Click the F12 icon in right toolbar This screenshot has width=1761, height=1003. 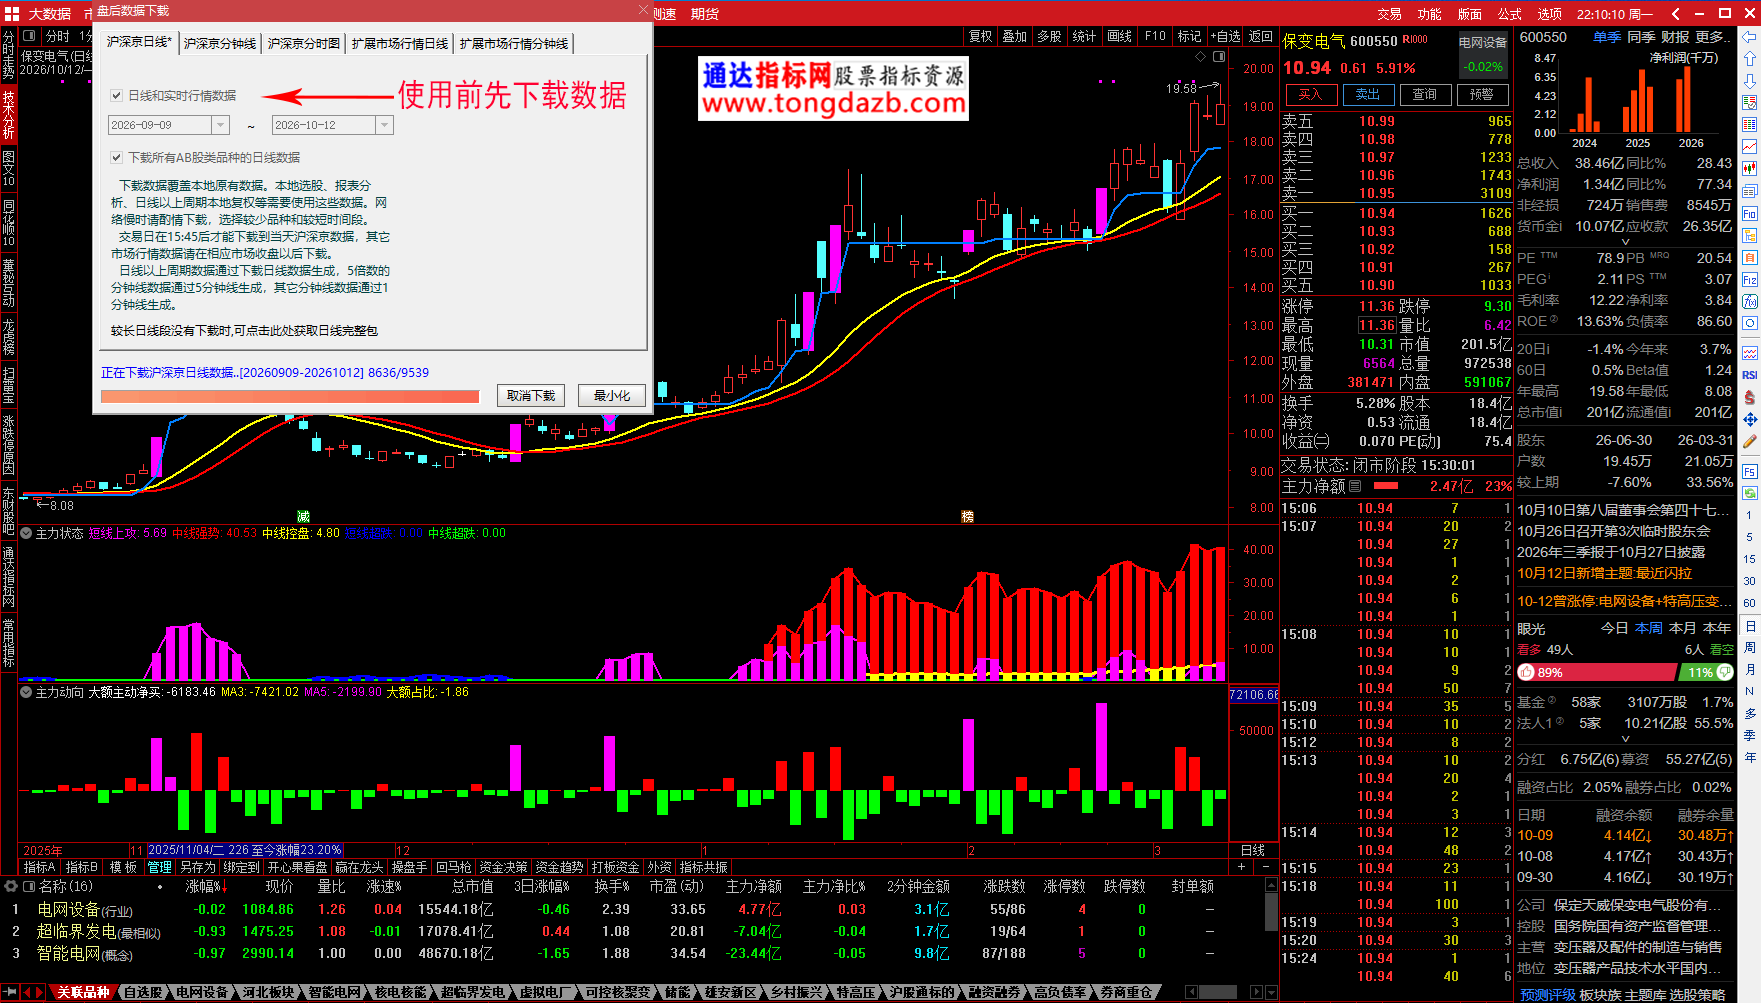point(1750,279)
